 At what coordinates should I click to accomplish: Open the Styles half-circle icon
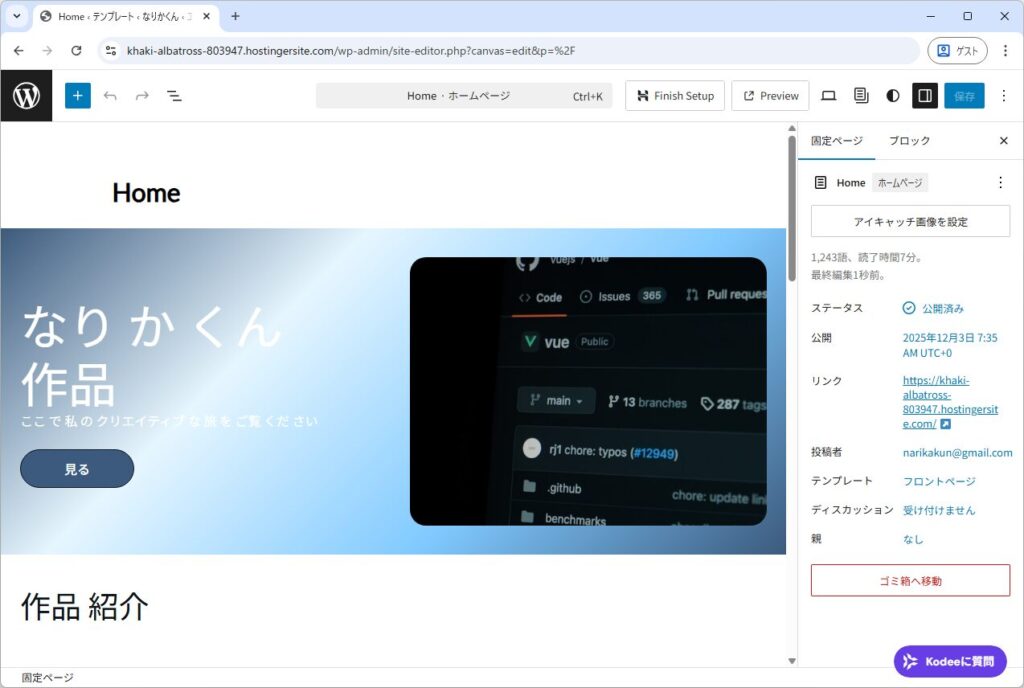892,96
